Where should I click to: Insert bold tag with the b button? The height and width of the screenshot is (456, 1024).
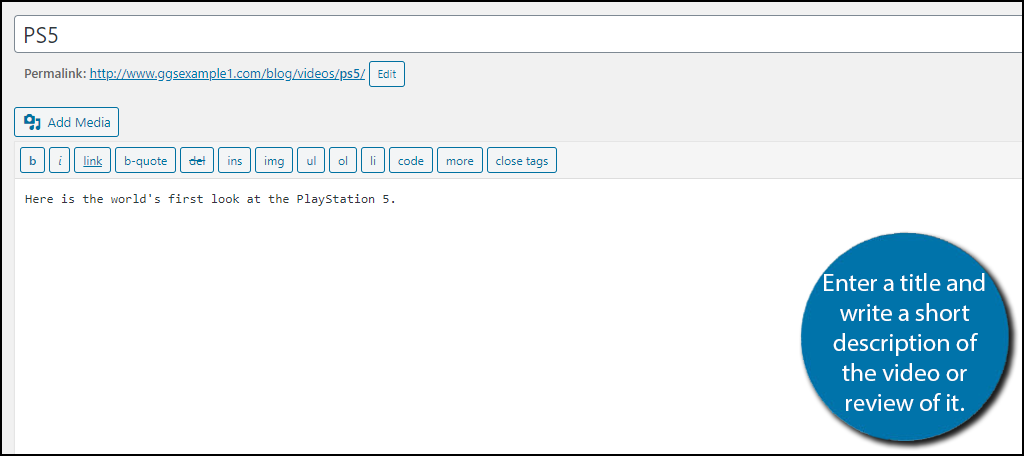[x=33, y=161]
